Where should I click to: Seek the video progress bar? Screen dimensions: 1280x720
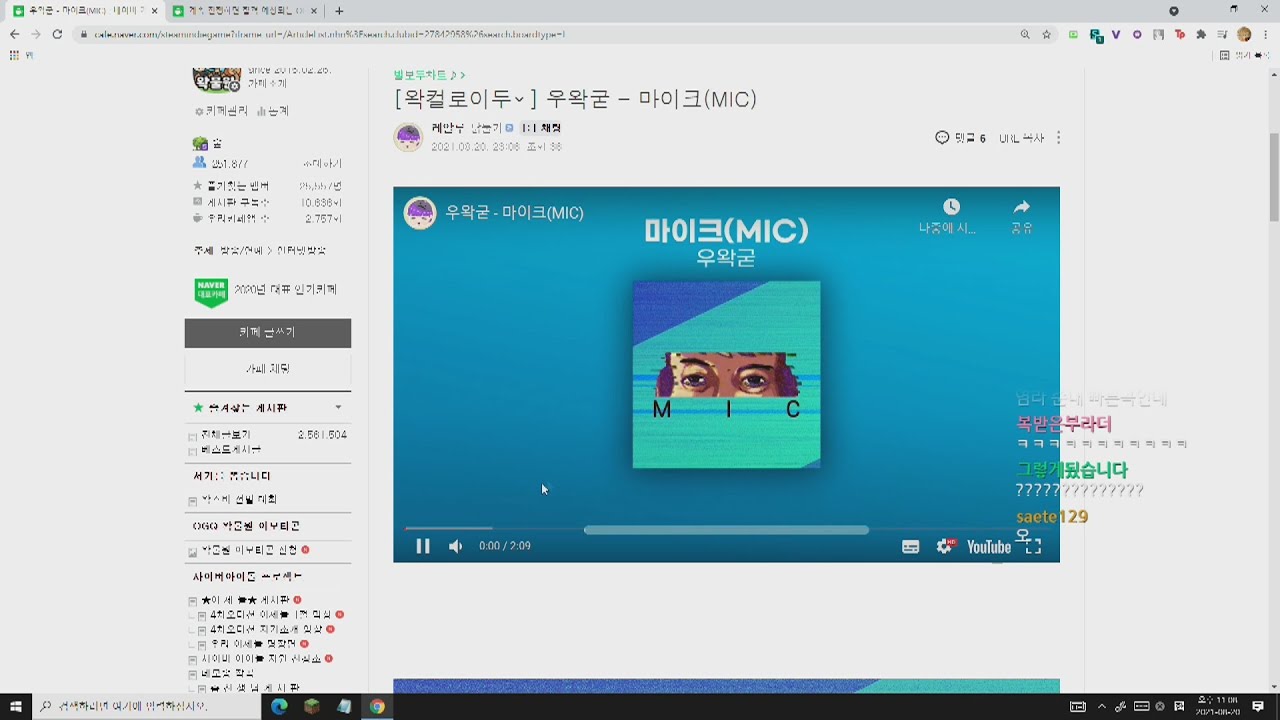tap(726, 529)
